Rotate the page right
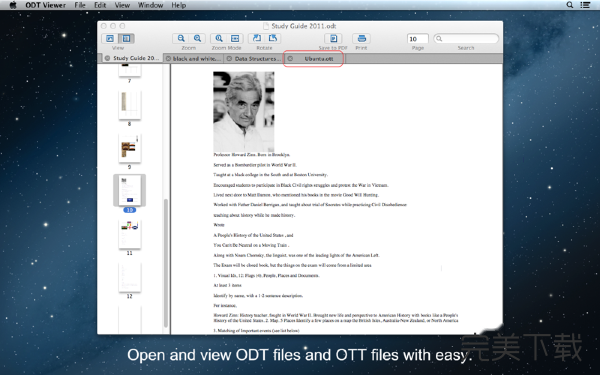The width and height of the screenshot is (600, 375). tap(273, 38)
